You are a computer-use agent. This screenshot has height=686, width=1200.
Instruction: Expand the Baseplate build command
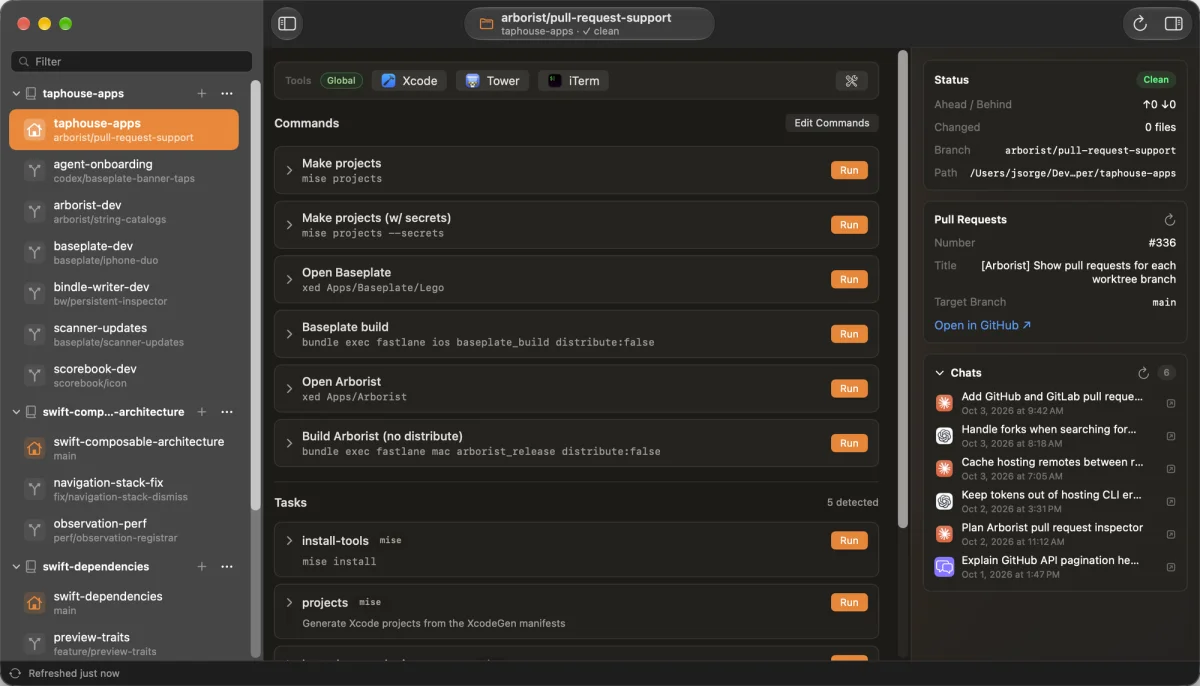coord(289,334)
